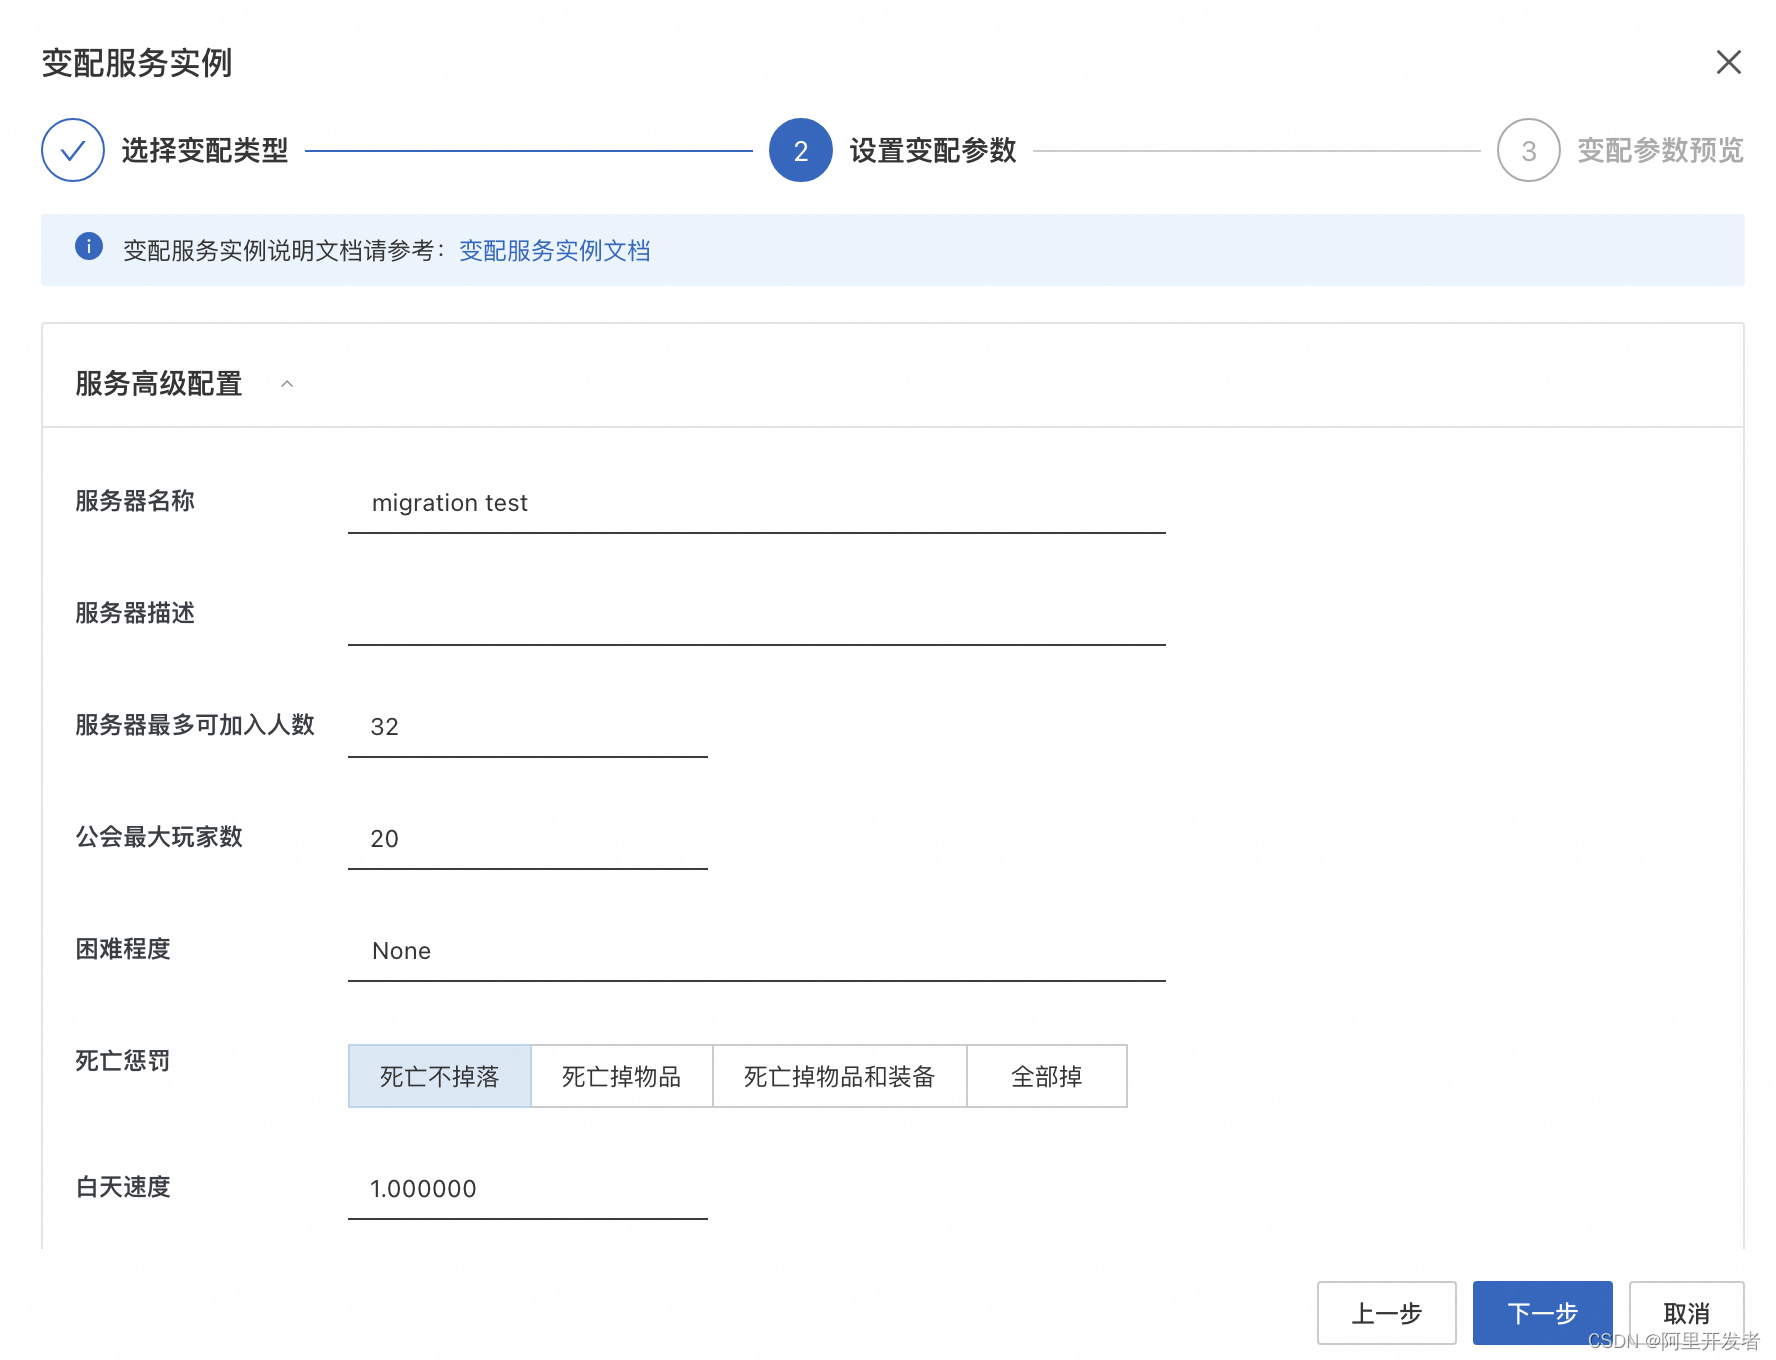Click the 困难程度 label
The height and width of the screenshot is (1360, 1776).
123,949
